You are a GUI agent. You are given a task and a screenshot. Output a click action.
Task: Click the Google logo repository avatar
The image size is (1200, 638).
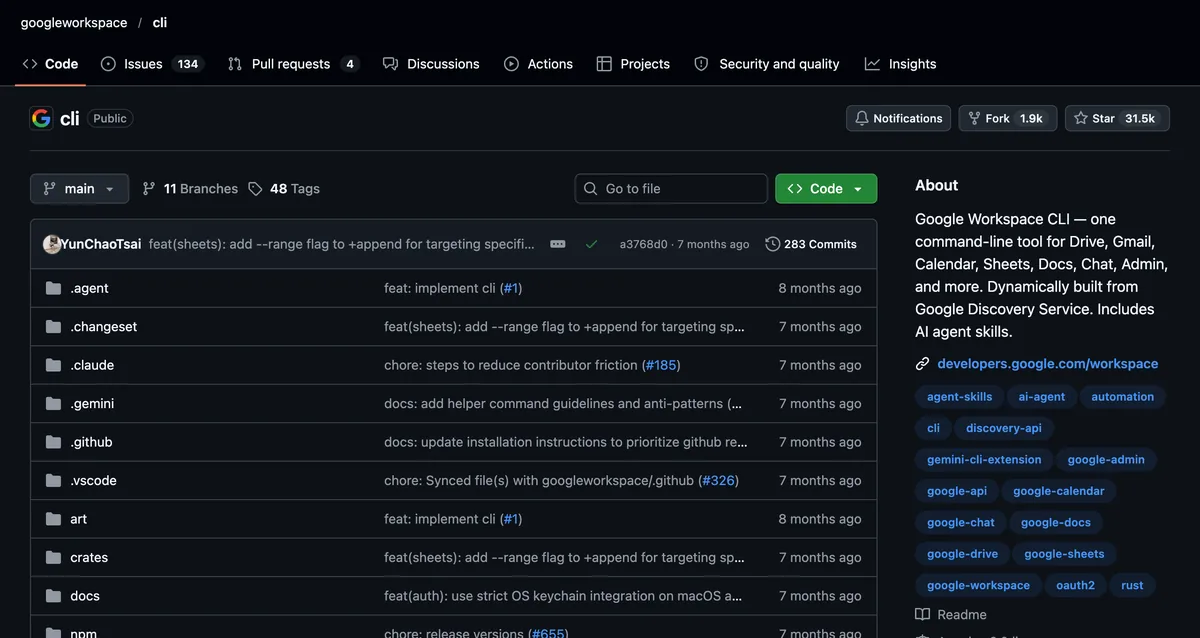(x=41, y=118)
